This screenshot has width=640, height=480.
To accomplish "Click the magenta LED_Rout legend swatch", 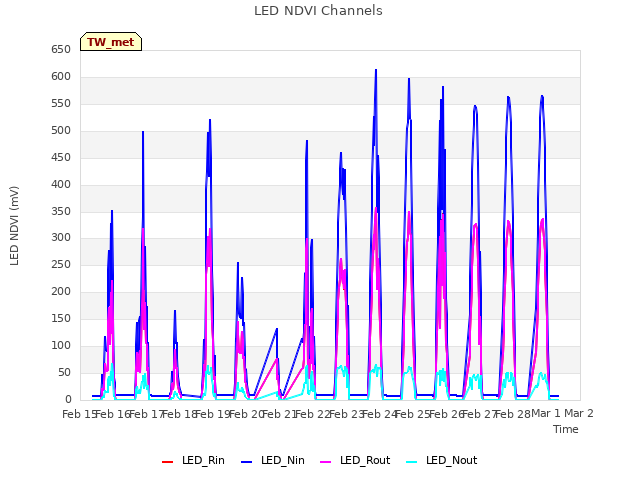I will (325, 462).
